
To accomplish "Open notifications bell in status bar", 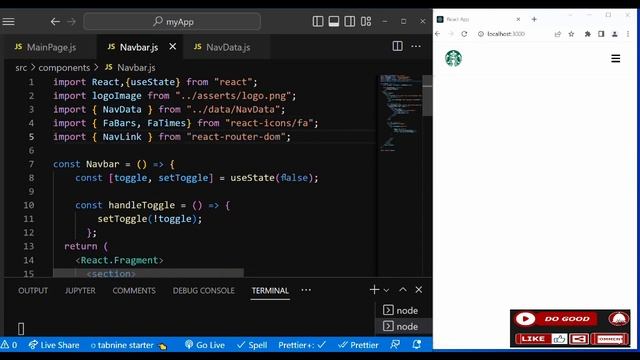I will [x=417, y=344].
